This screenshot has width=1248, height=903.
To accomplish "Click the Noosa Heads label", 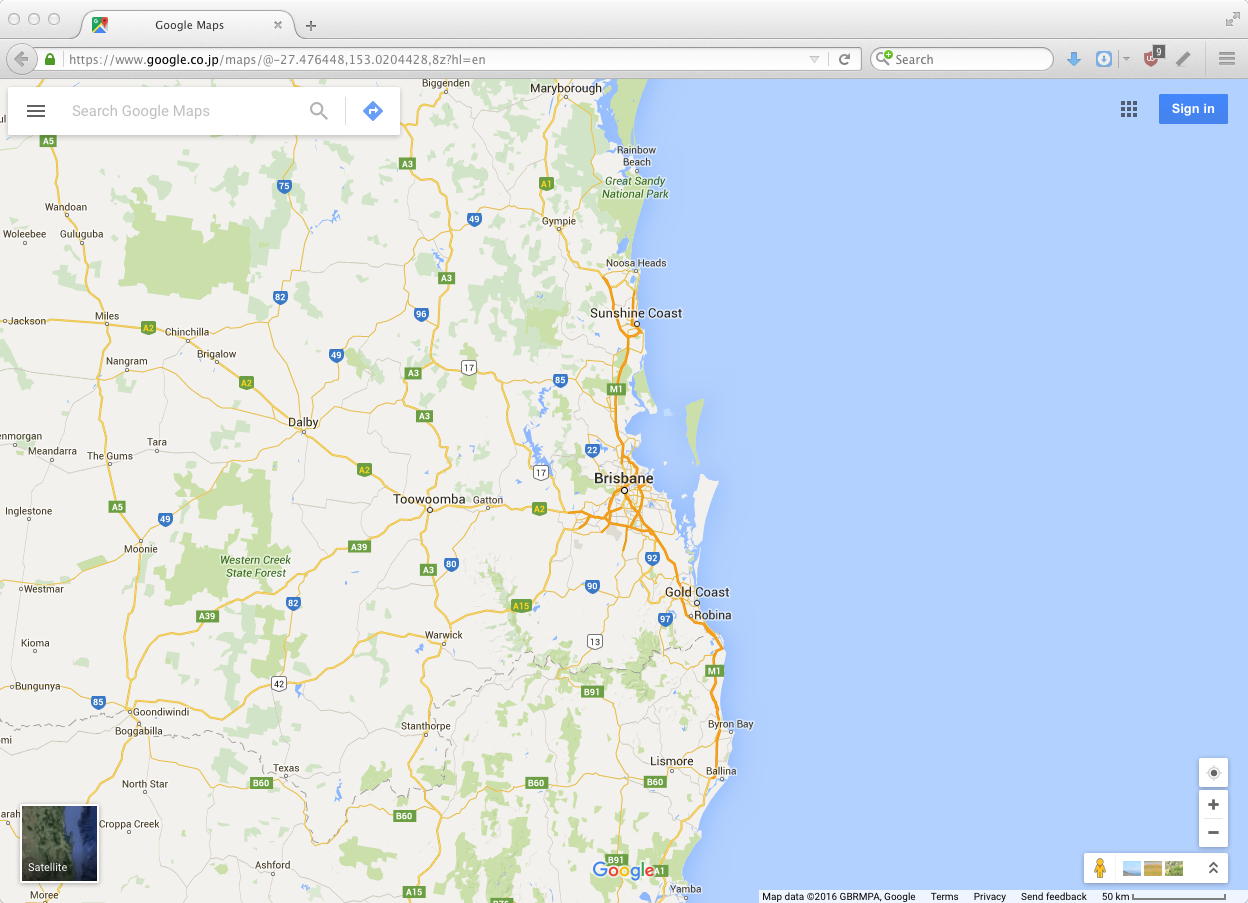I will pyautogui.click(x=636, y=263).
